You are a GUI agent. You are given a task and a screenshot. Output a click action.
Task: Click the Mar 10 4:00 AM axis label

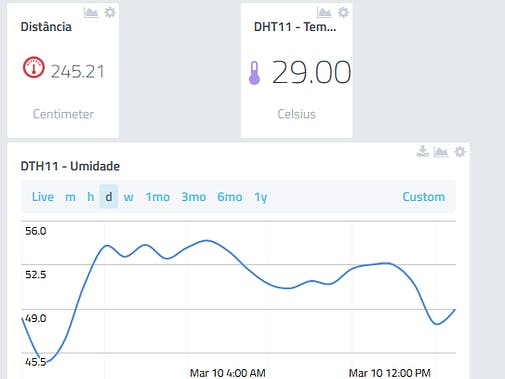228,373
